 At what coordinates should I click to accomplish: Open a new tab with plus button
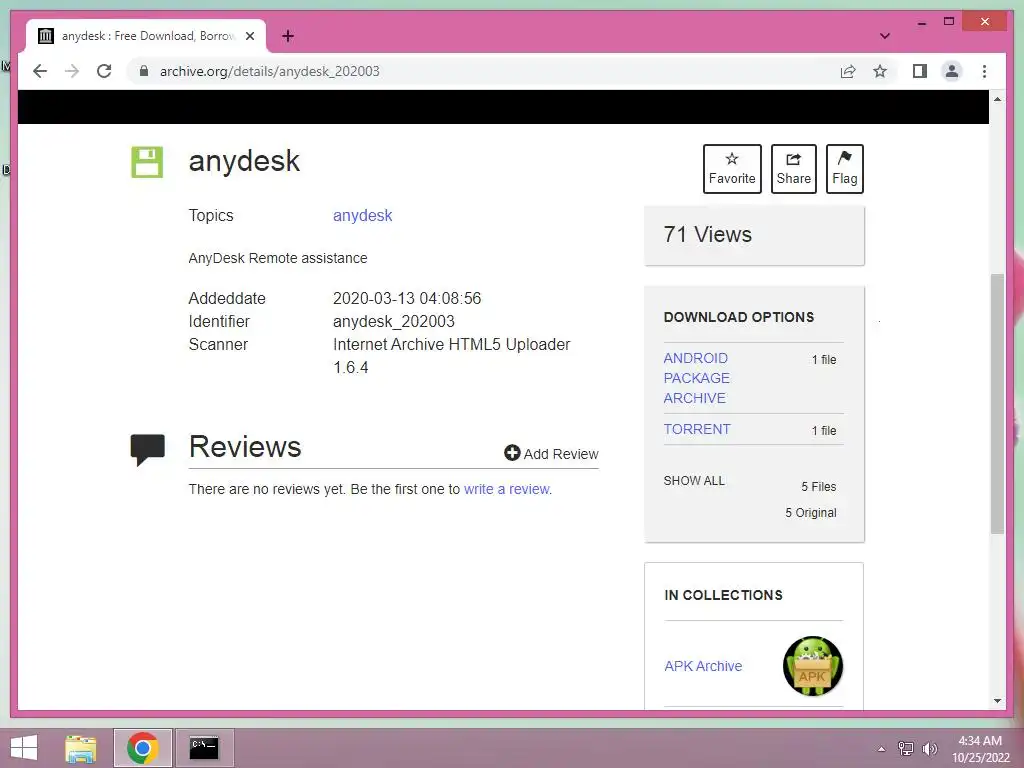tap(288, 36)
